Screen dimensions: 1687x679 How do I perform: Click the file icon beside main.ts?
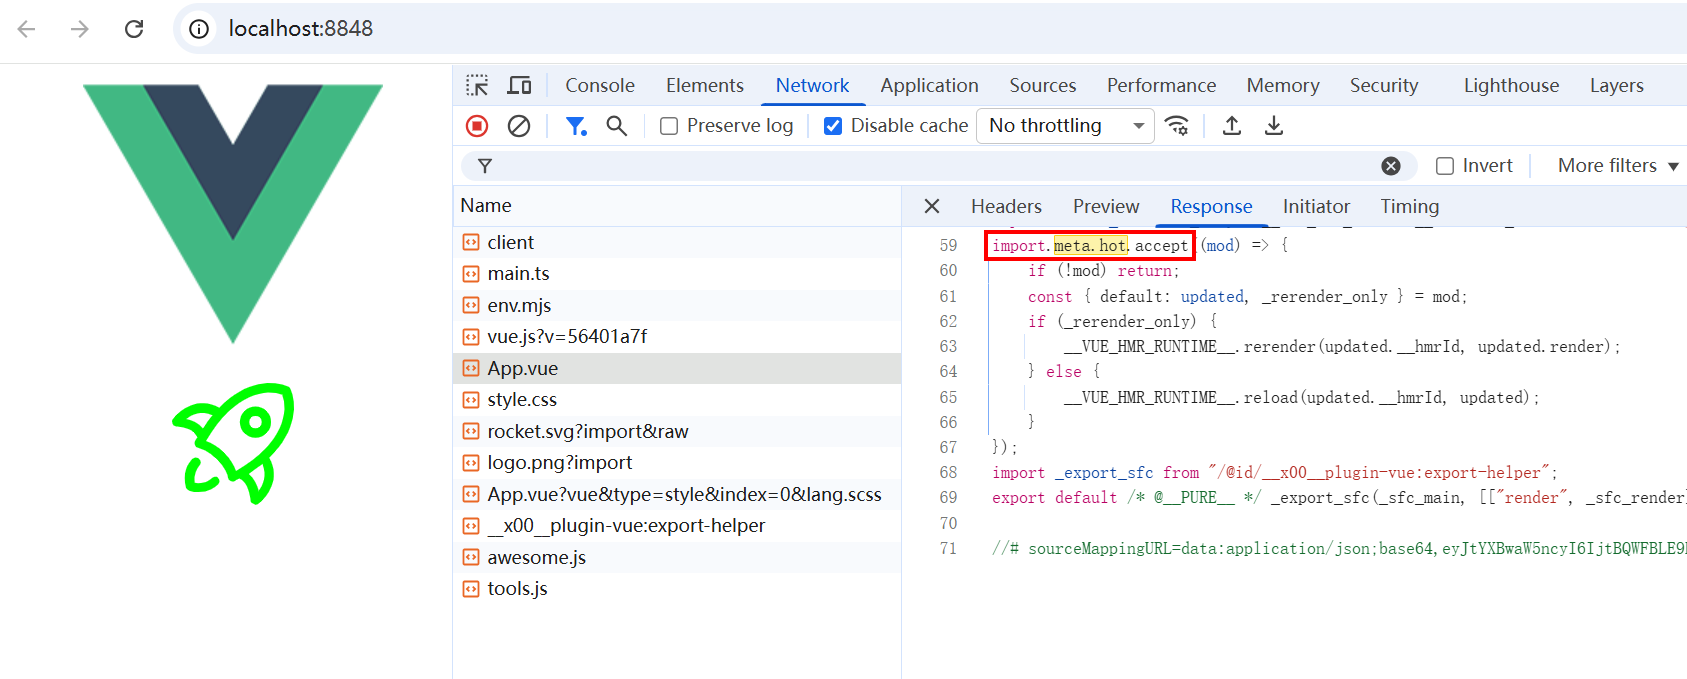pos(471,274)
